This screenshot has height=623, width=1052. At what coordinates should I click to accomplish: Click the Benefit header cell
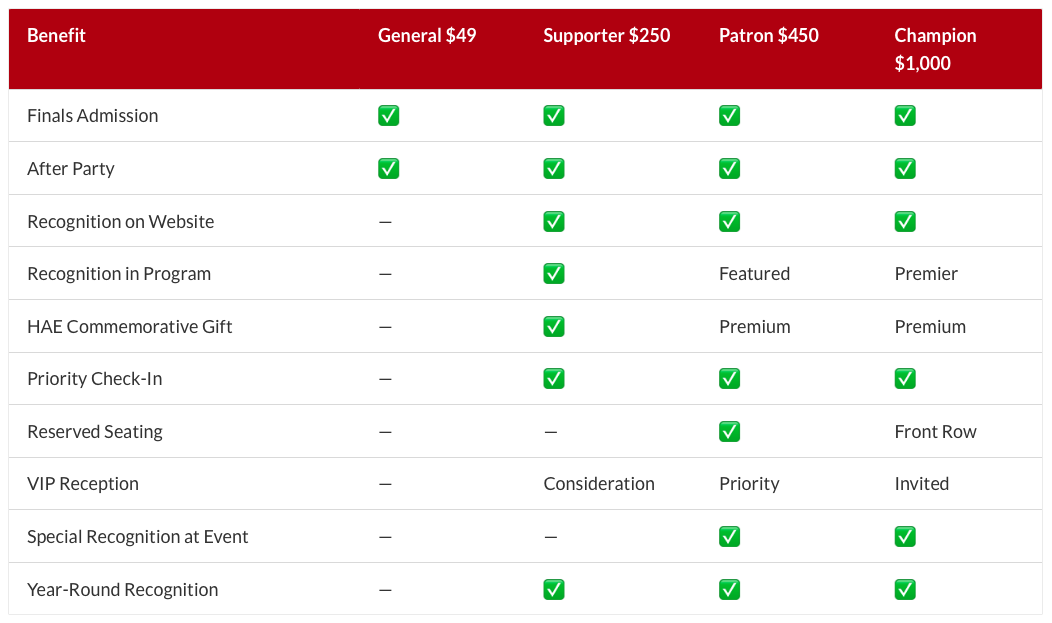click(x=56, y=36)
